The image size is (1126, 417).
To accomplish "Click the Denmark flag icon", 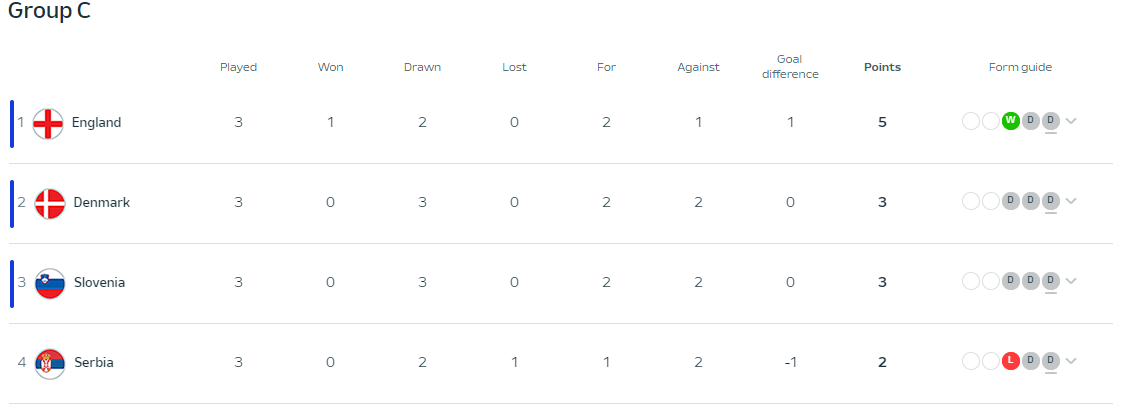I will click(x=50, y=204).
